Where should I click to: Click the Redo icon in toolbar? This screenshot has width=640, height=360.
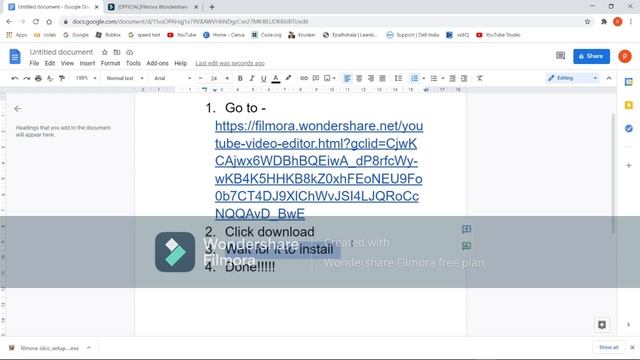[27, 78]
